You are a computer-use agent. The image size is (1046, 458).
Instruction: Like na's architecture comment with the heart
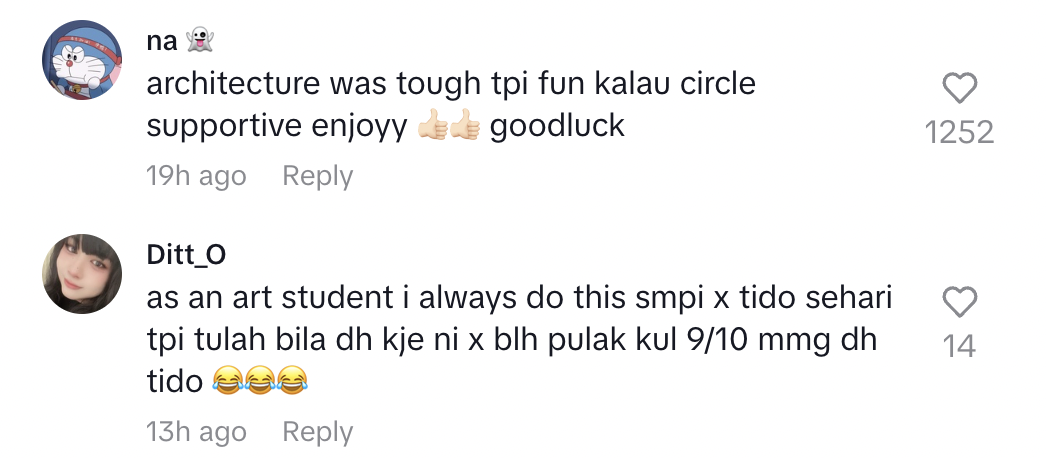point(959,88)
